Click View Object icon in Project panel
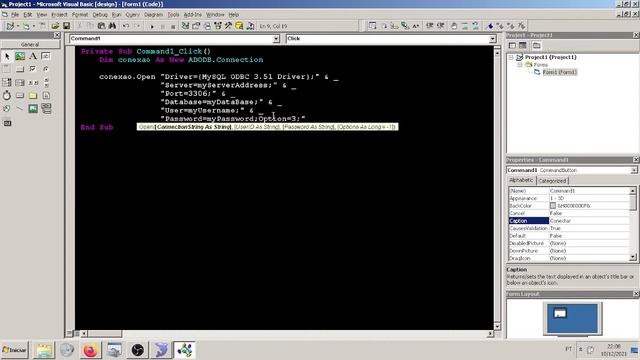640x360 pixels. [x=523, y=45]
